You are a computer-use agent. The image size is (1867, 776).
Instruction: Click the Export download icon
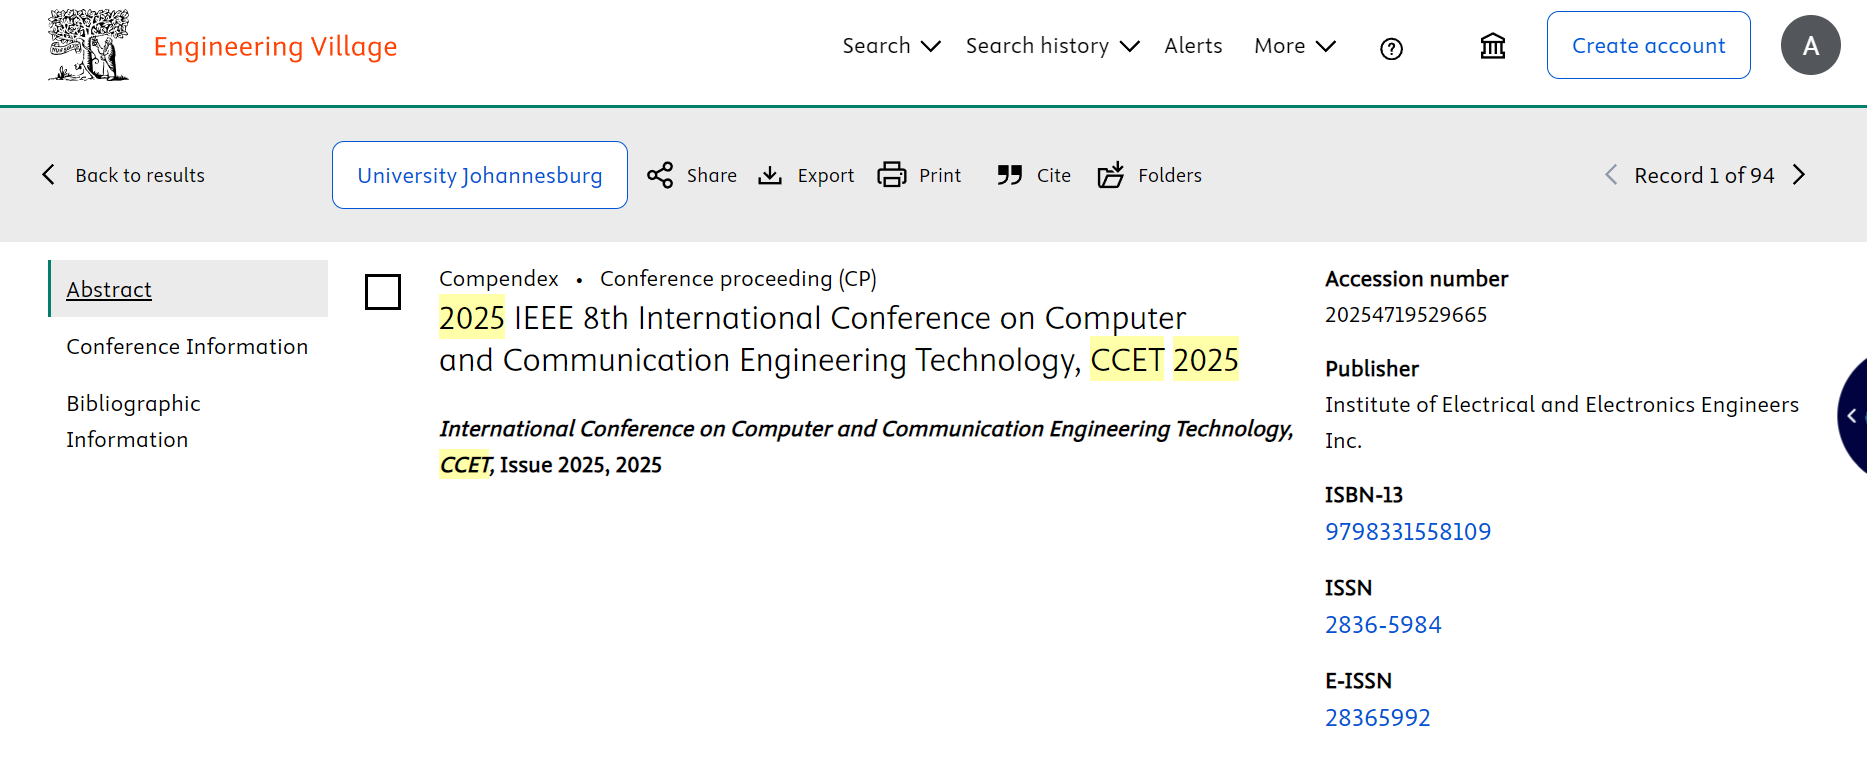pyautogui.click(x=770, y=175)
